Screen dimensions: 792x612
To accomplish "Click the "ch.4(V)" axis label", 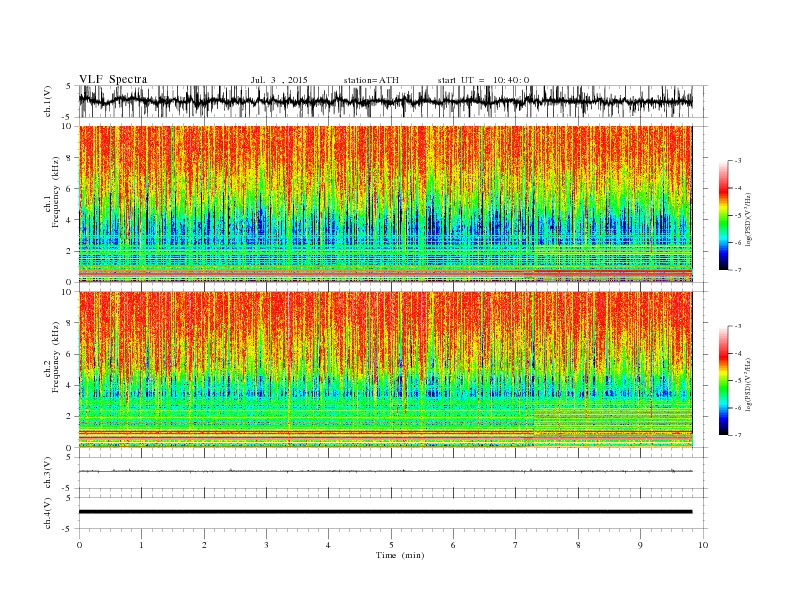I will tap(48, 513).
